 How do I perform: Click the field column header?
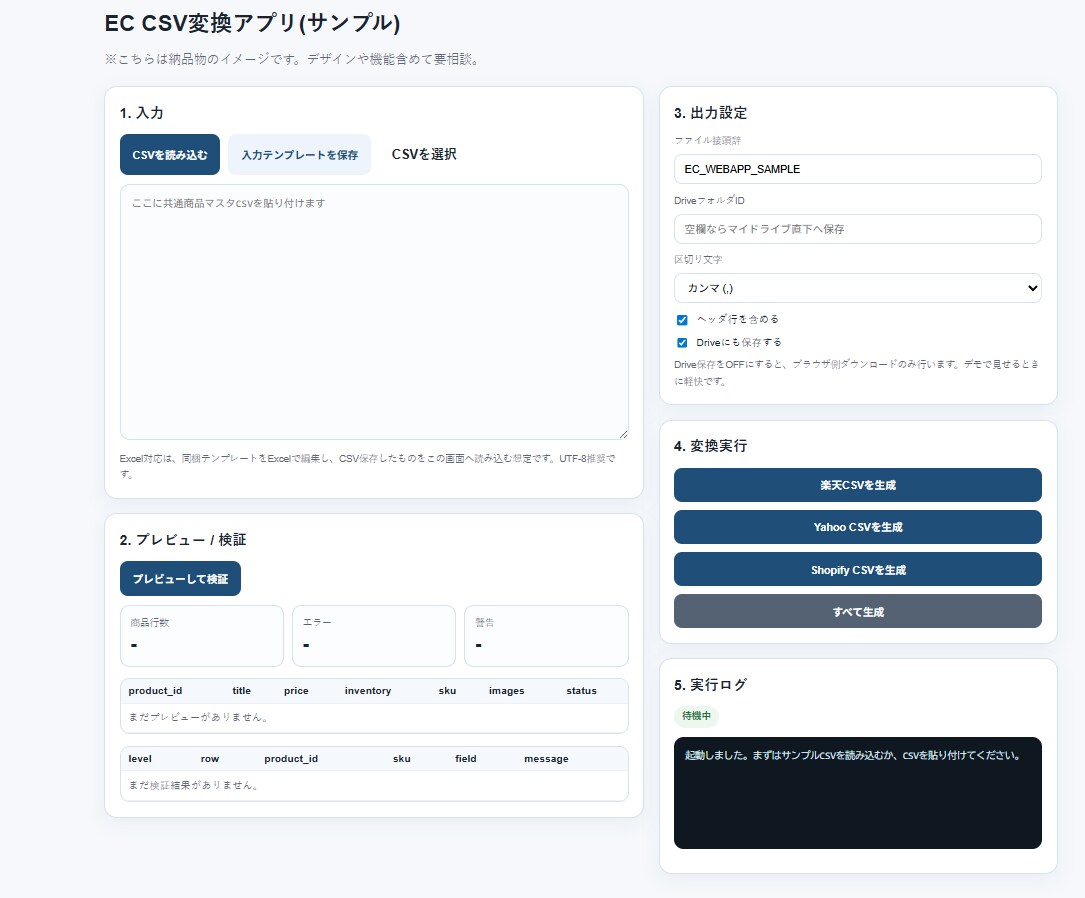(x=466, y=758)
